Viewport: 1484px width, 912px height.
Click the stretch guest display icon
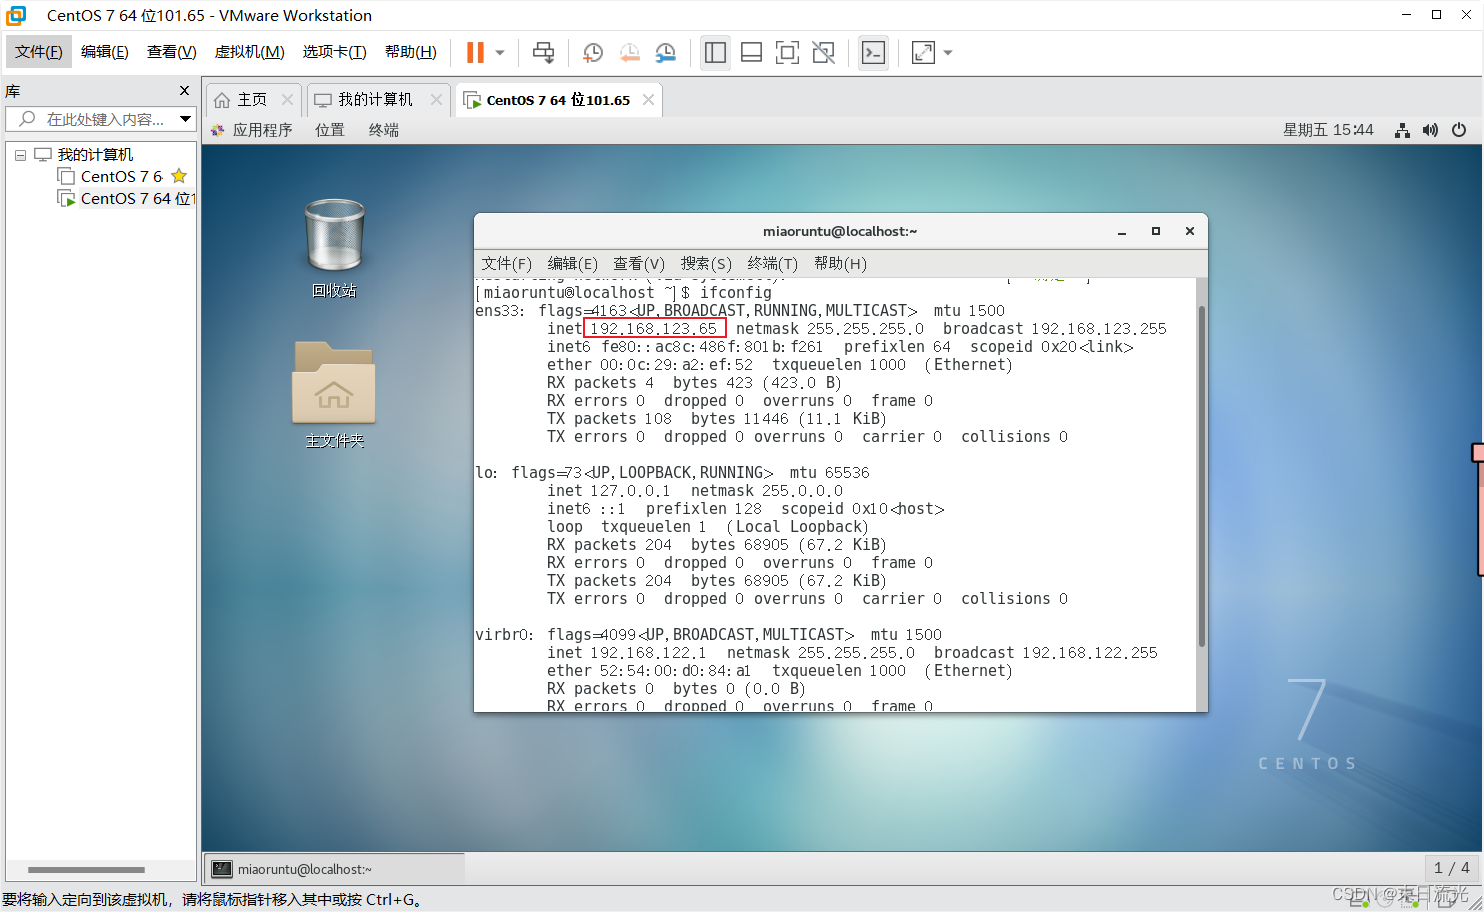pos(923,52)
